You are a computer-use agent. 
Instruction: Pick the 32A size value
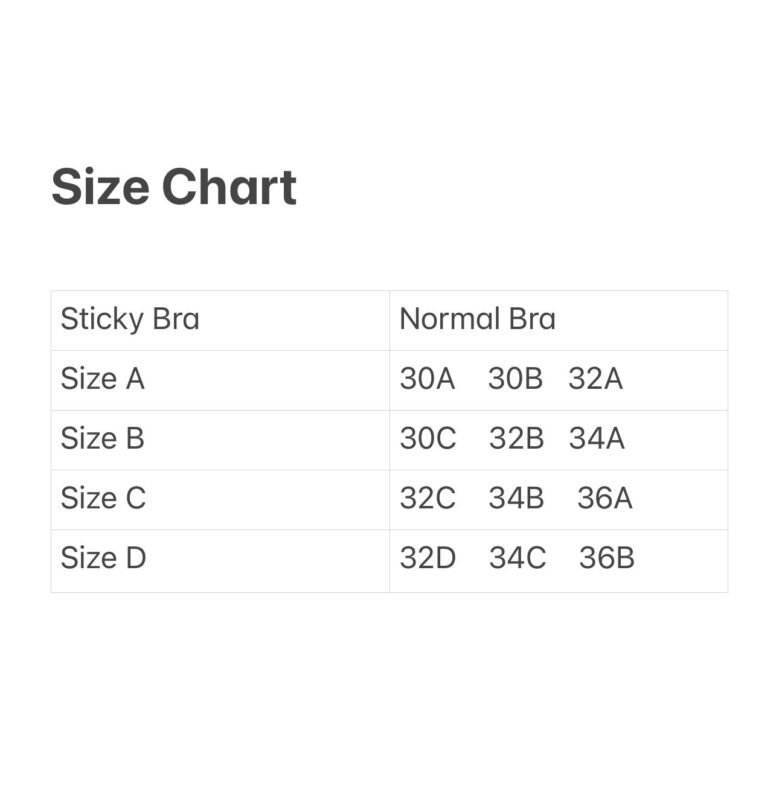pos(595,379)
